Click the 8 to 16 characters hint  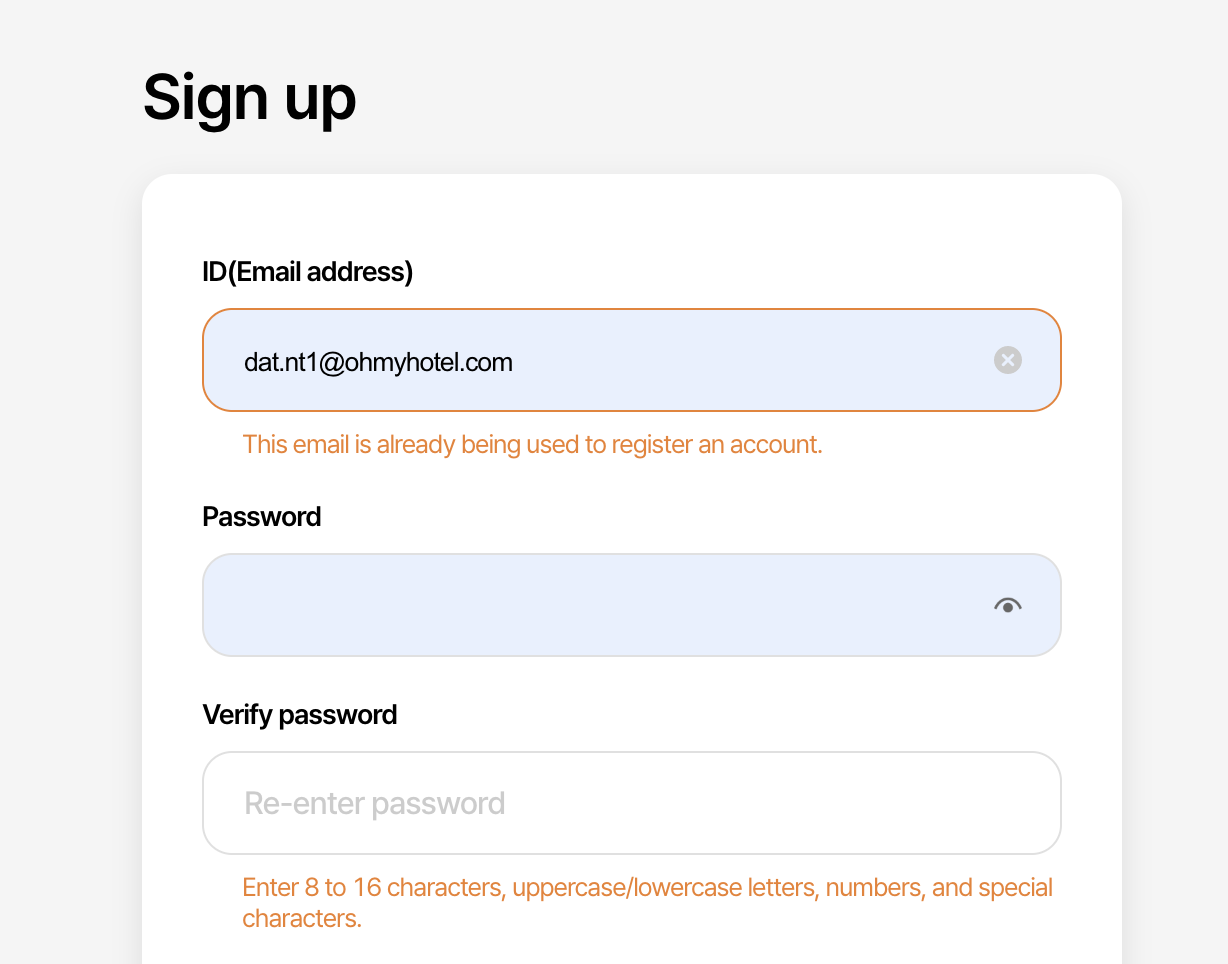pos(647,888)
